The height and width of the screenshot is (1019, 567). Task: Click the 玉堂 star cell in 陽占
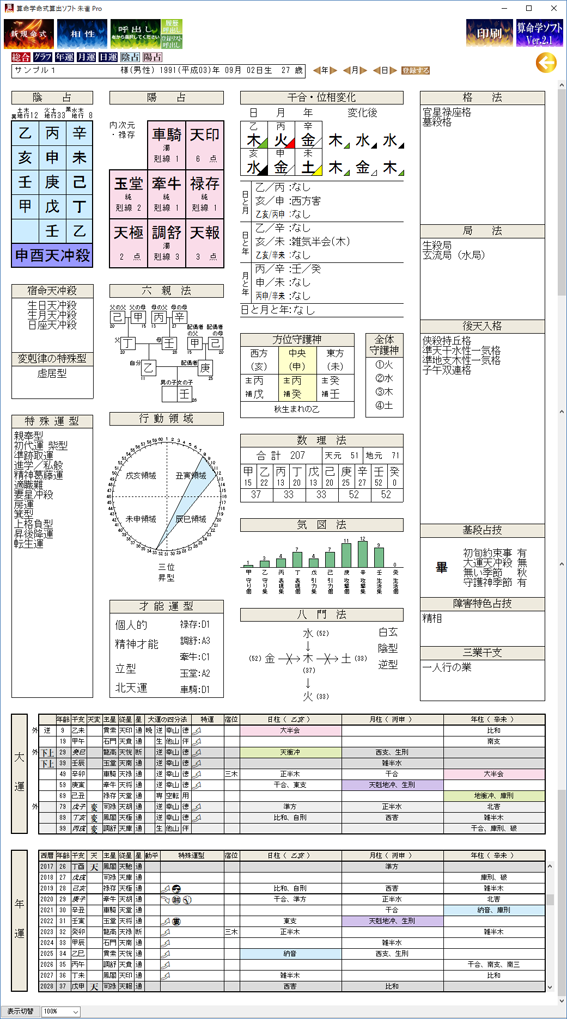tap(128, 194)
